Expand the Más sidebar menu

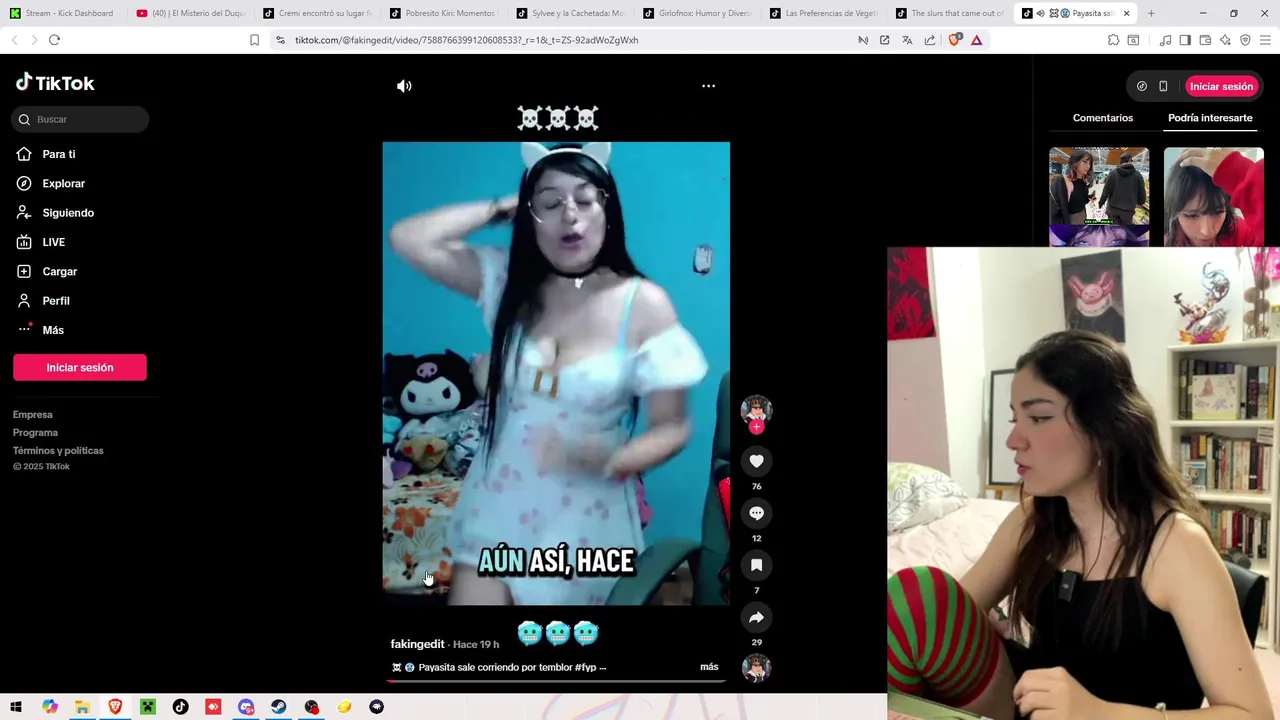[x=40, y=330]
